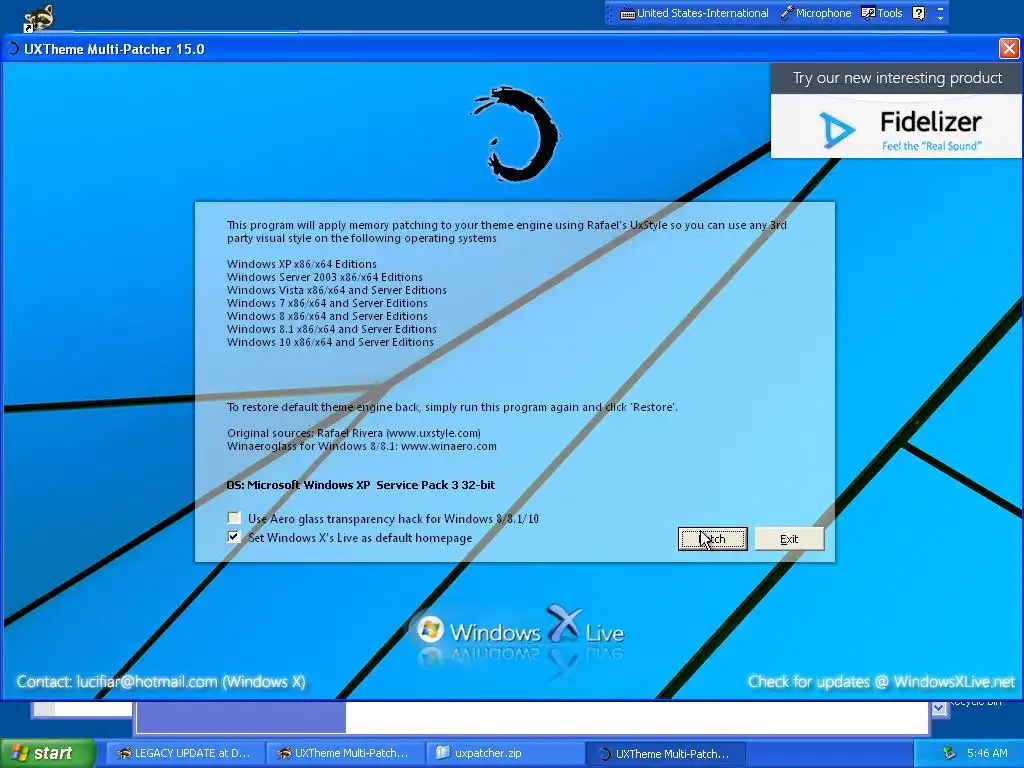1024x768 pixels.
Task: Click the raccoon desktop shortcut icon
Action: pyautogui.click(x=39, y=18)
